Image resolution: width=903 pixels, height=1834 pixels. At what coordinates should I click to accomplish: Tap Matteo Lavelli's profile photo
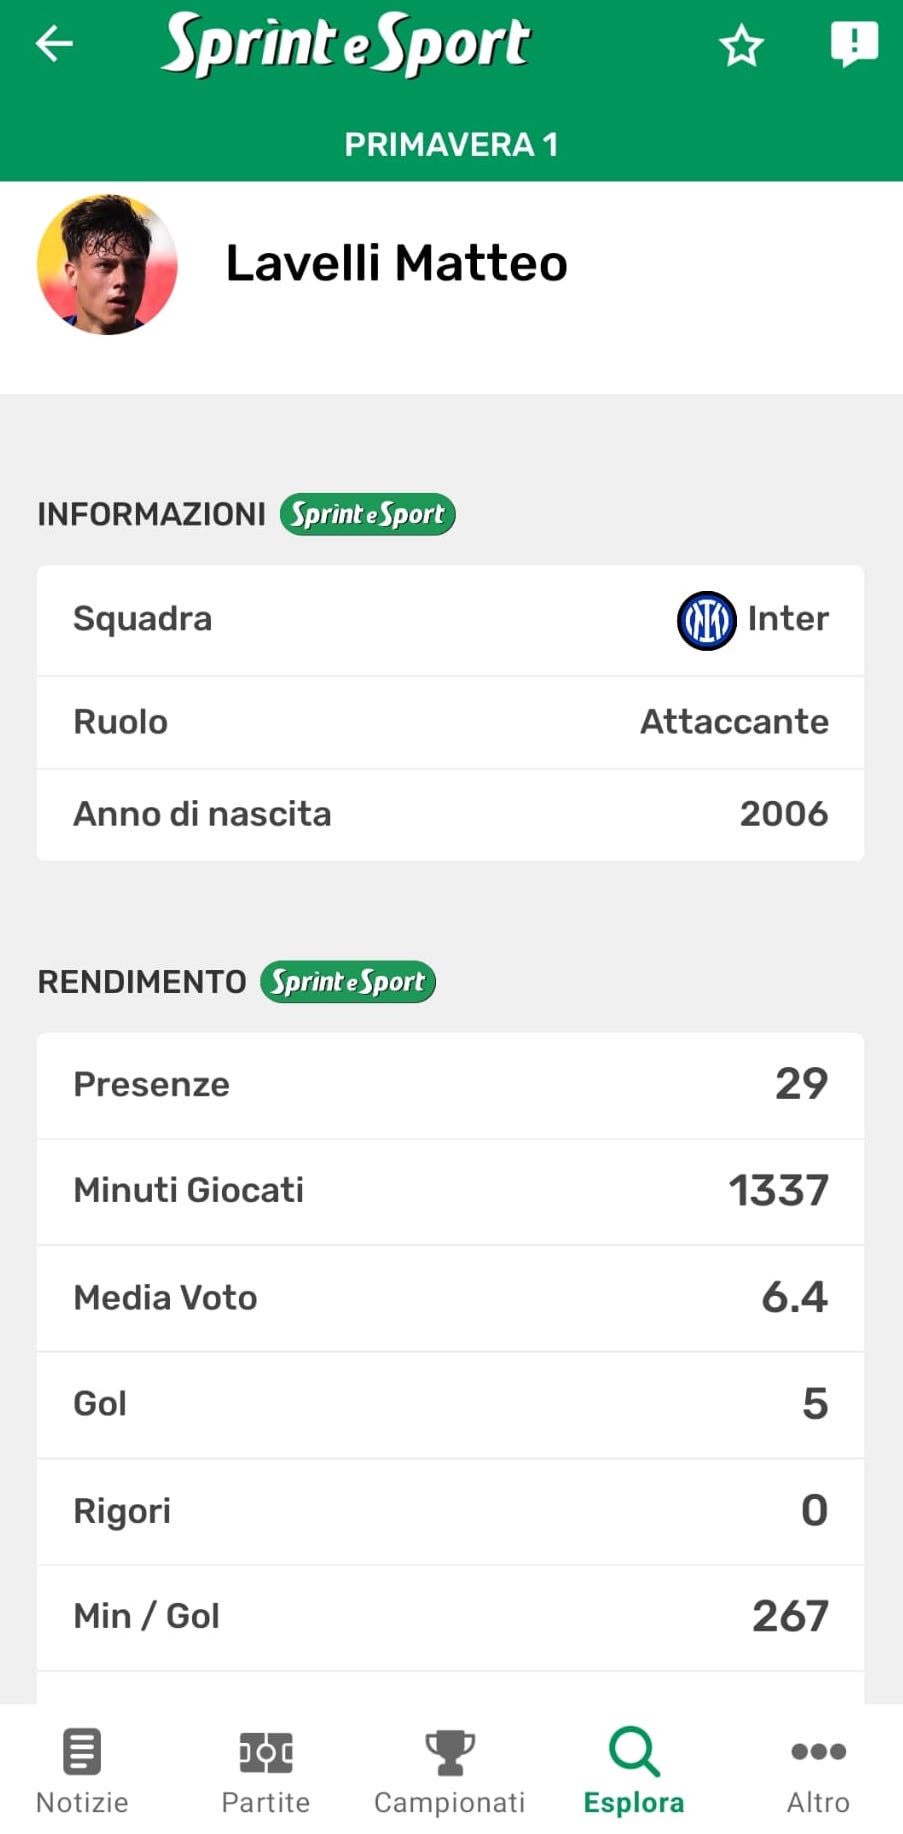[107, 265]
